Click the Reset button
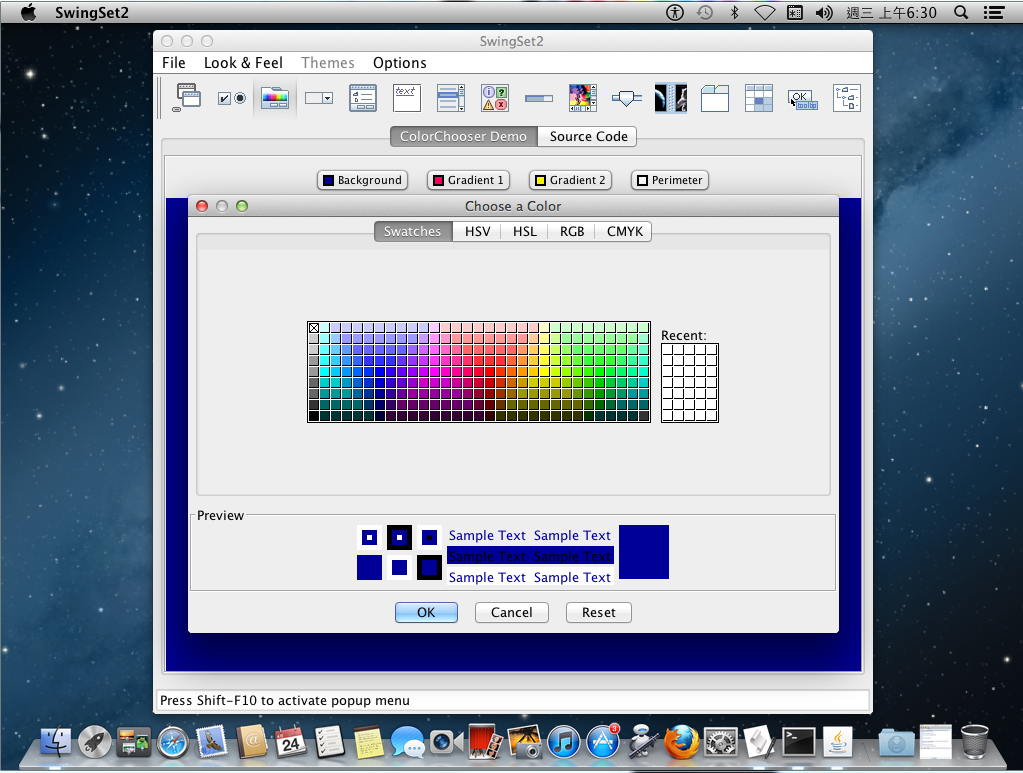 [598, 612]
